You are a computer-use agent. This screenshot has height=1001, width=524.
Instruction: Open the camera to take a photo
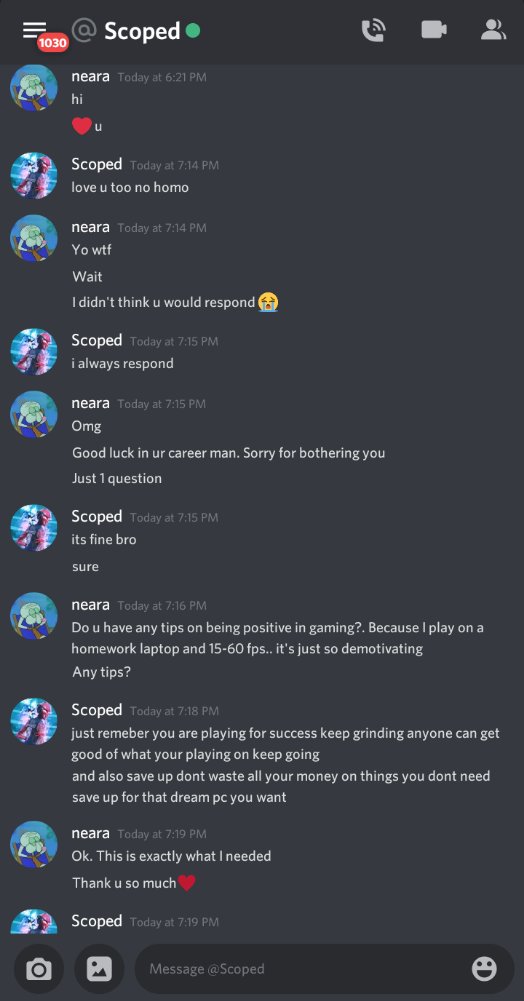[x=38, y=969]
